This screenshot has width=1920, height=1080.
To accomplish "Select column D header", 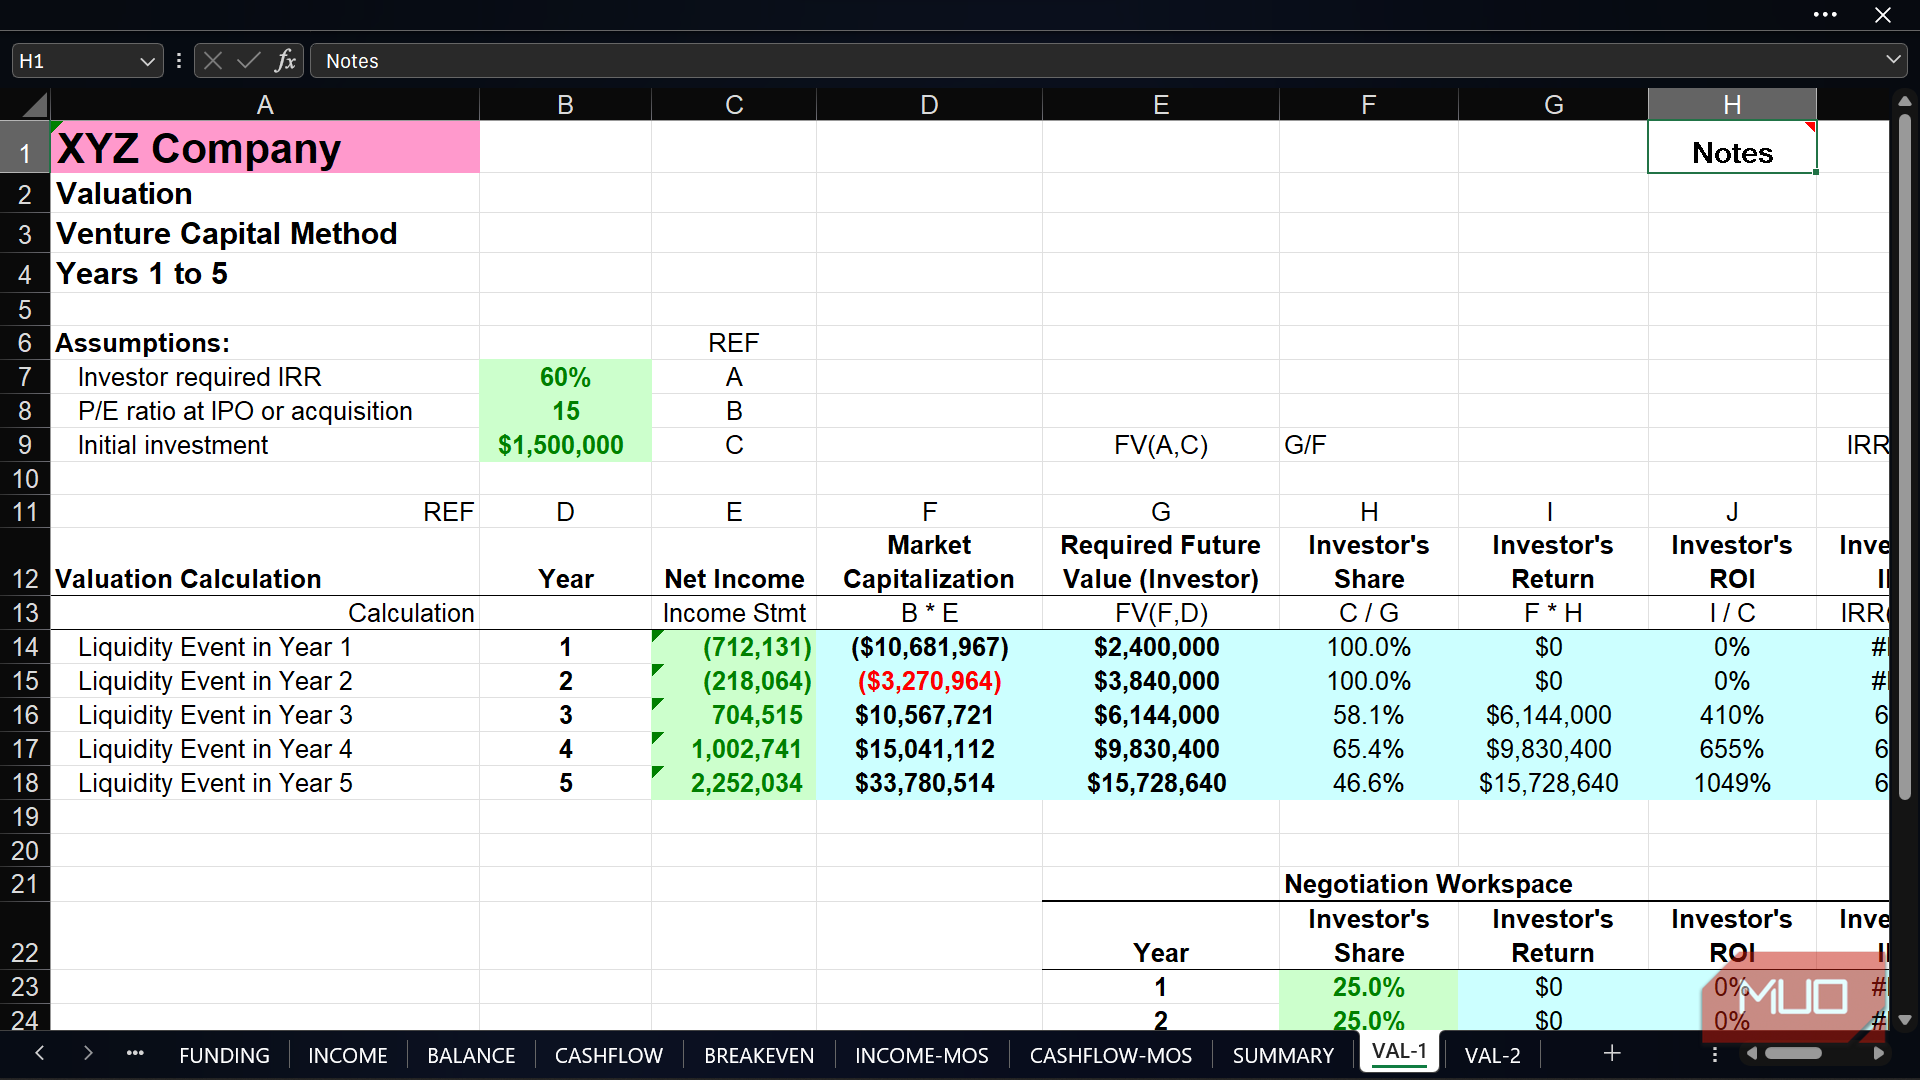I will click(929, 104).
